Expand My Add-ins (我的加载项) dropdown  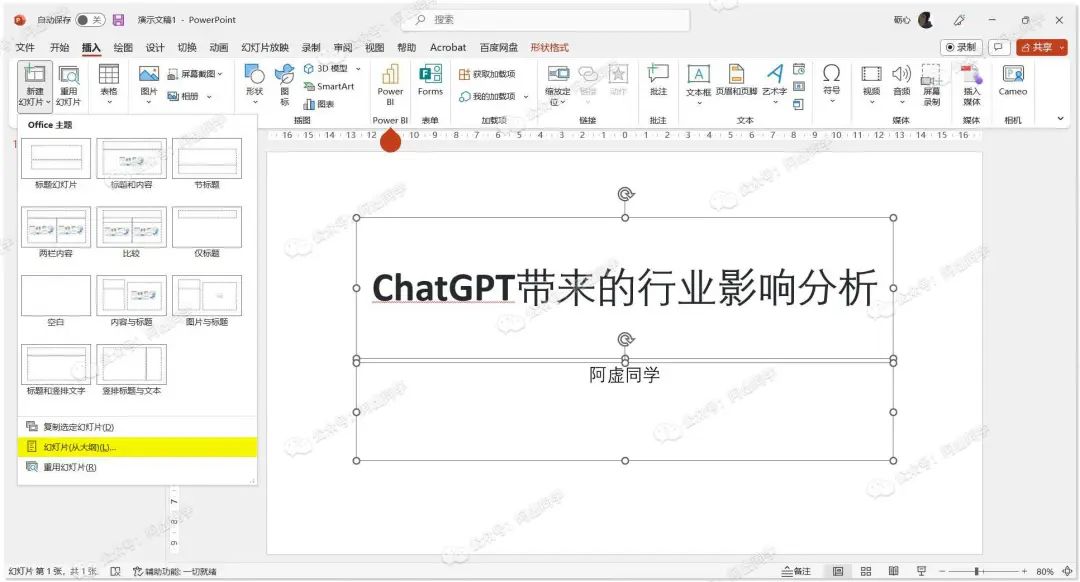coord(526,96)
